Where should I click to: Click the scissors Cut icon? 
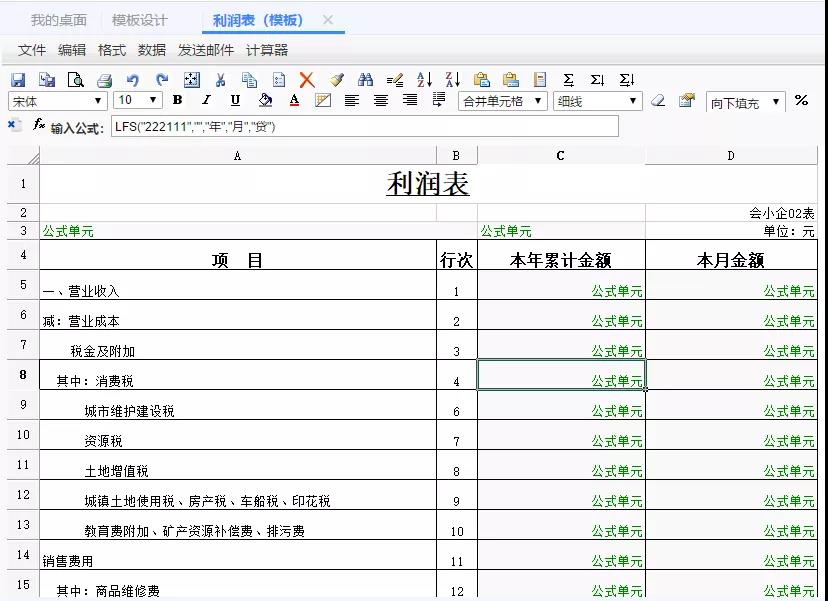pos(220,80)
